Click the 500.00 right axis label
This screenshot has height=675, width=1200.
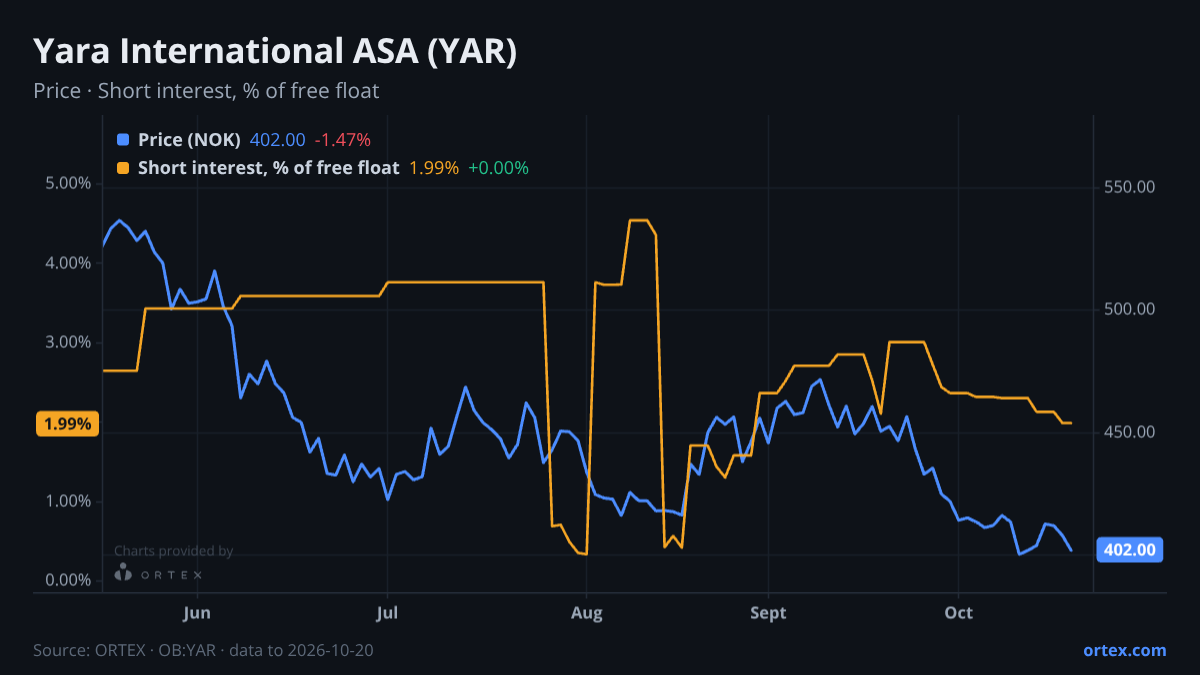point(1130,309)
